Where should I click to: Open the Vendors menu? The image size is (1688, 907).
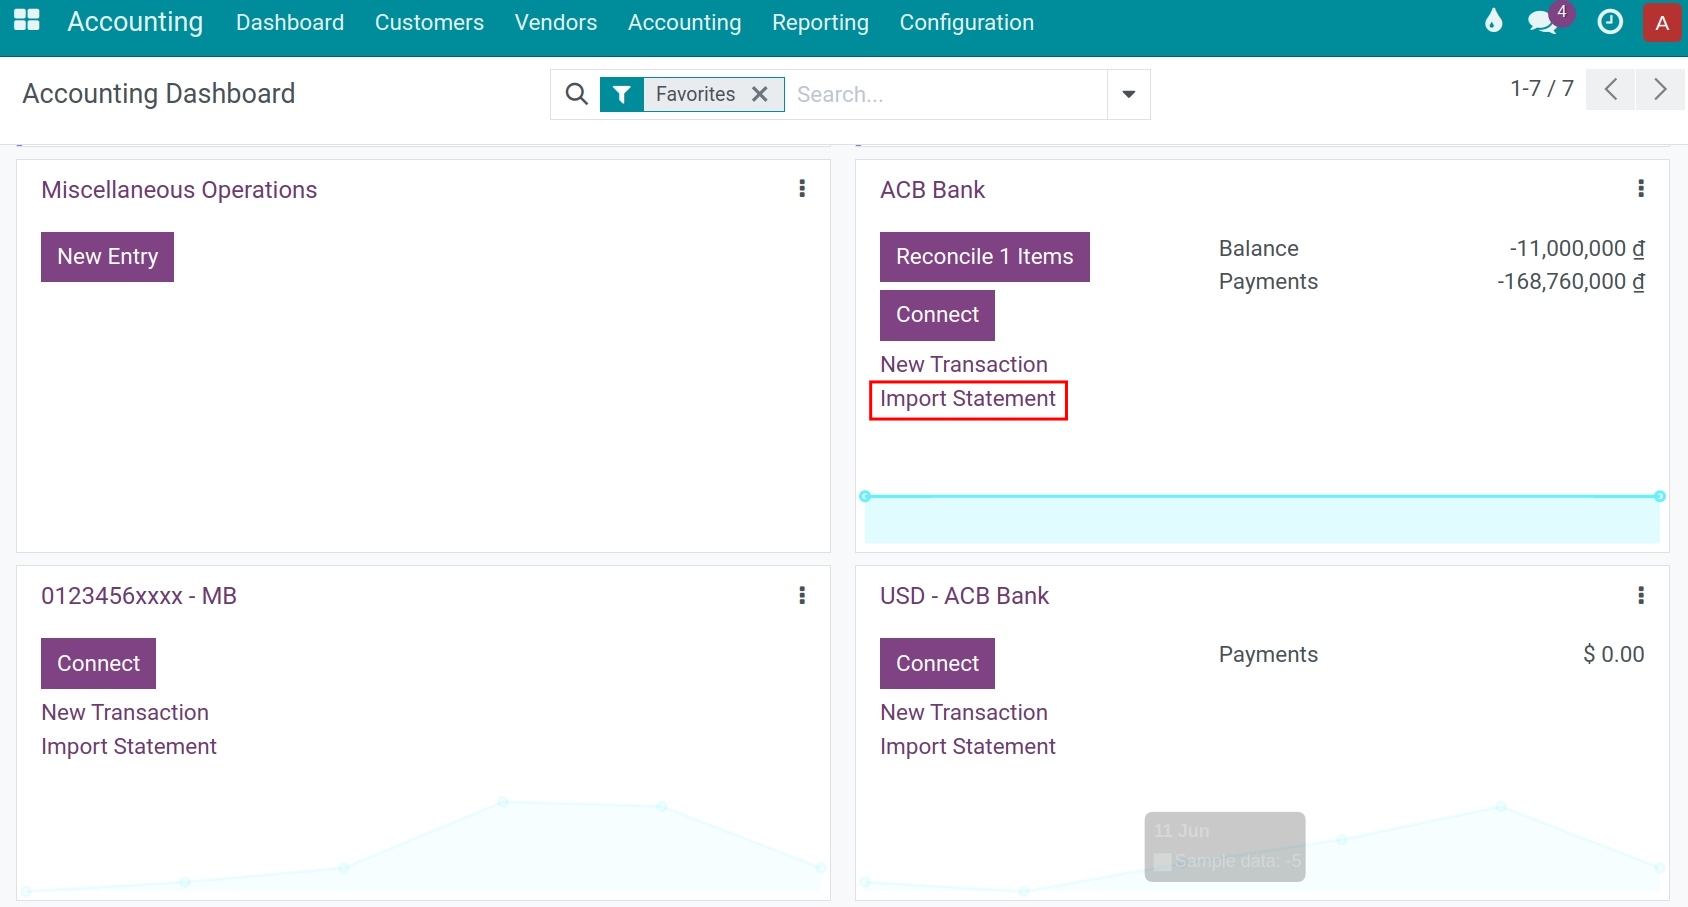(556, 22)
